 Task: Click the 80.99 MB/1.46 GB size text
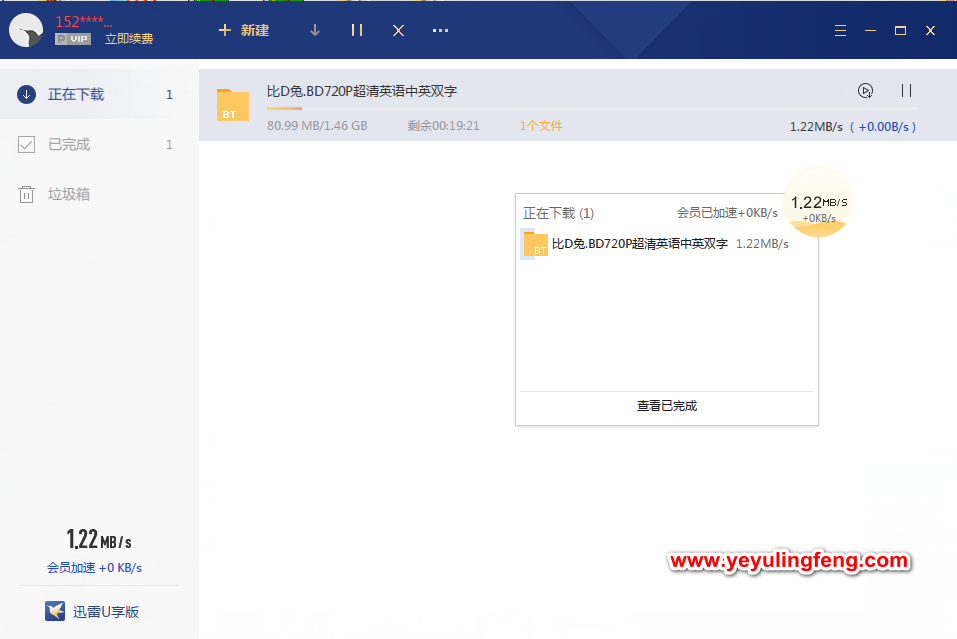[317, 126]
